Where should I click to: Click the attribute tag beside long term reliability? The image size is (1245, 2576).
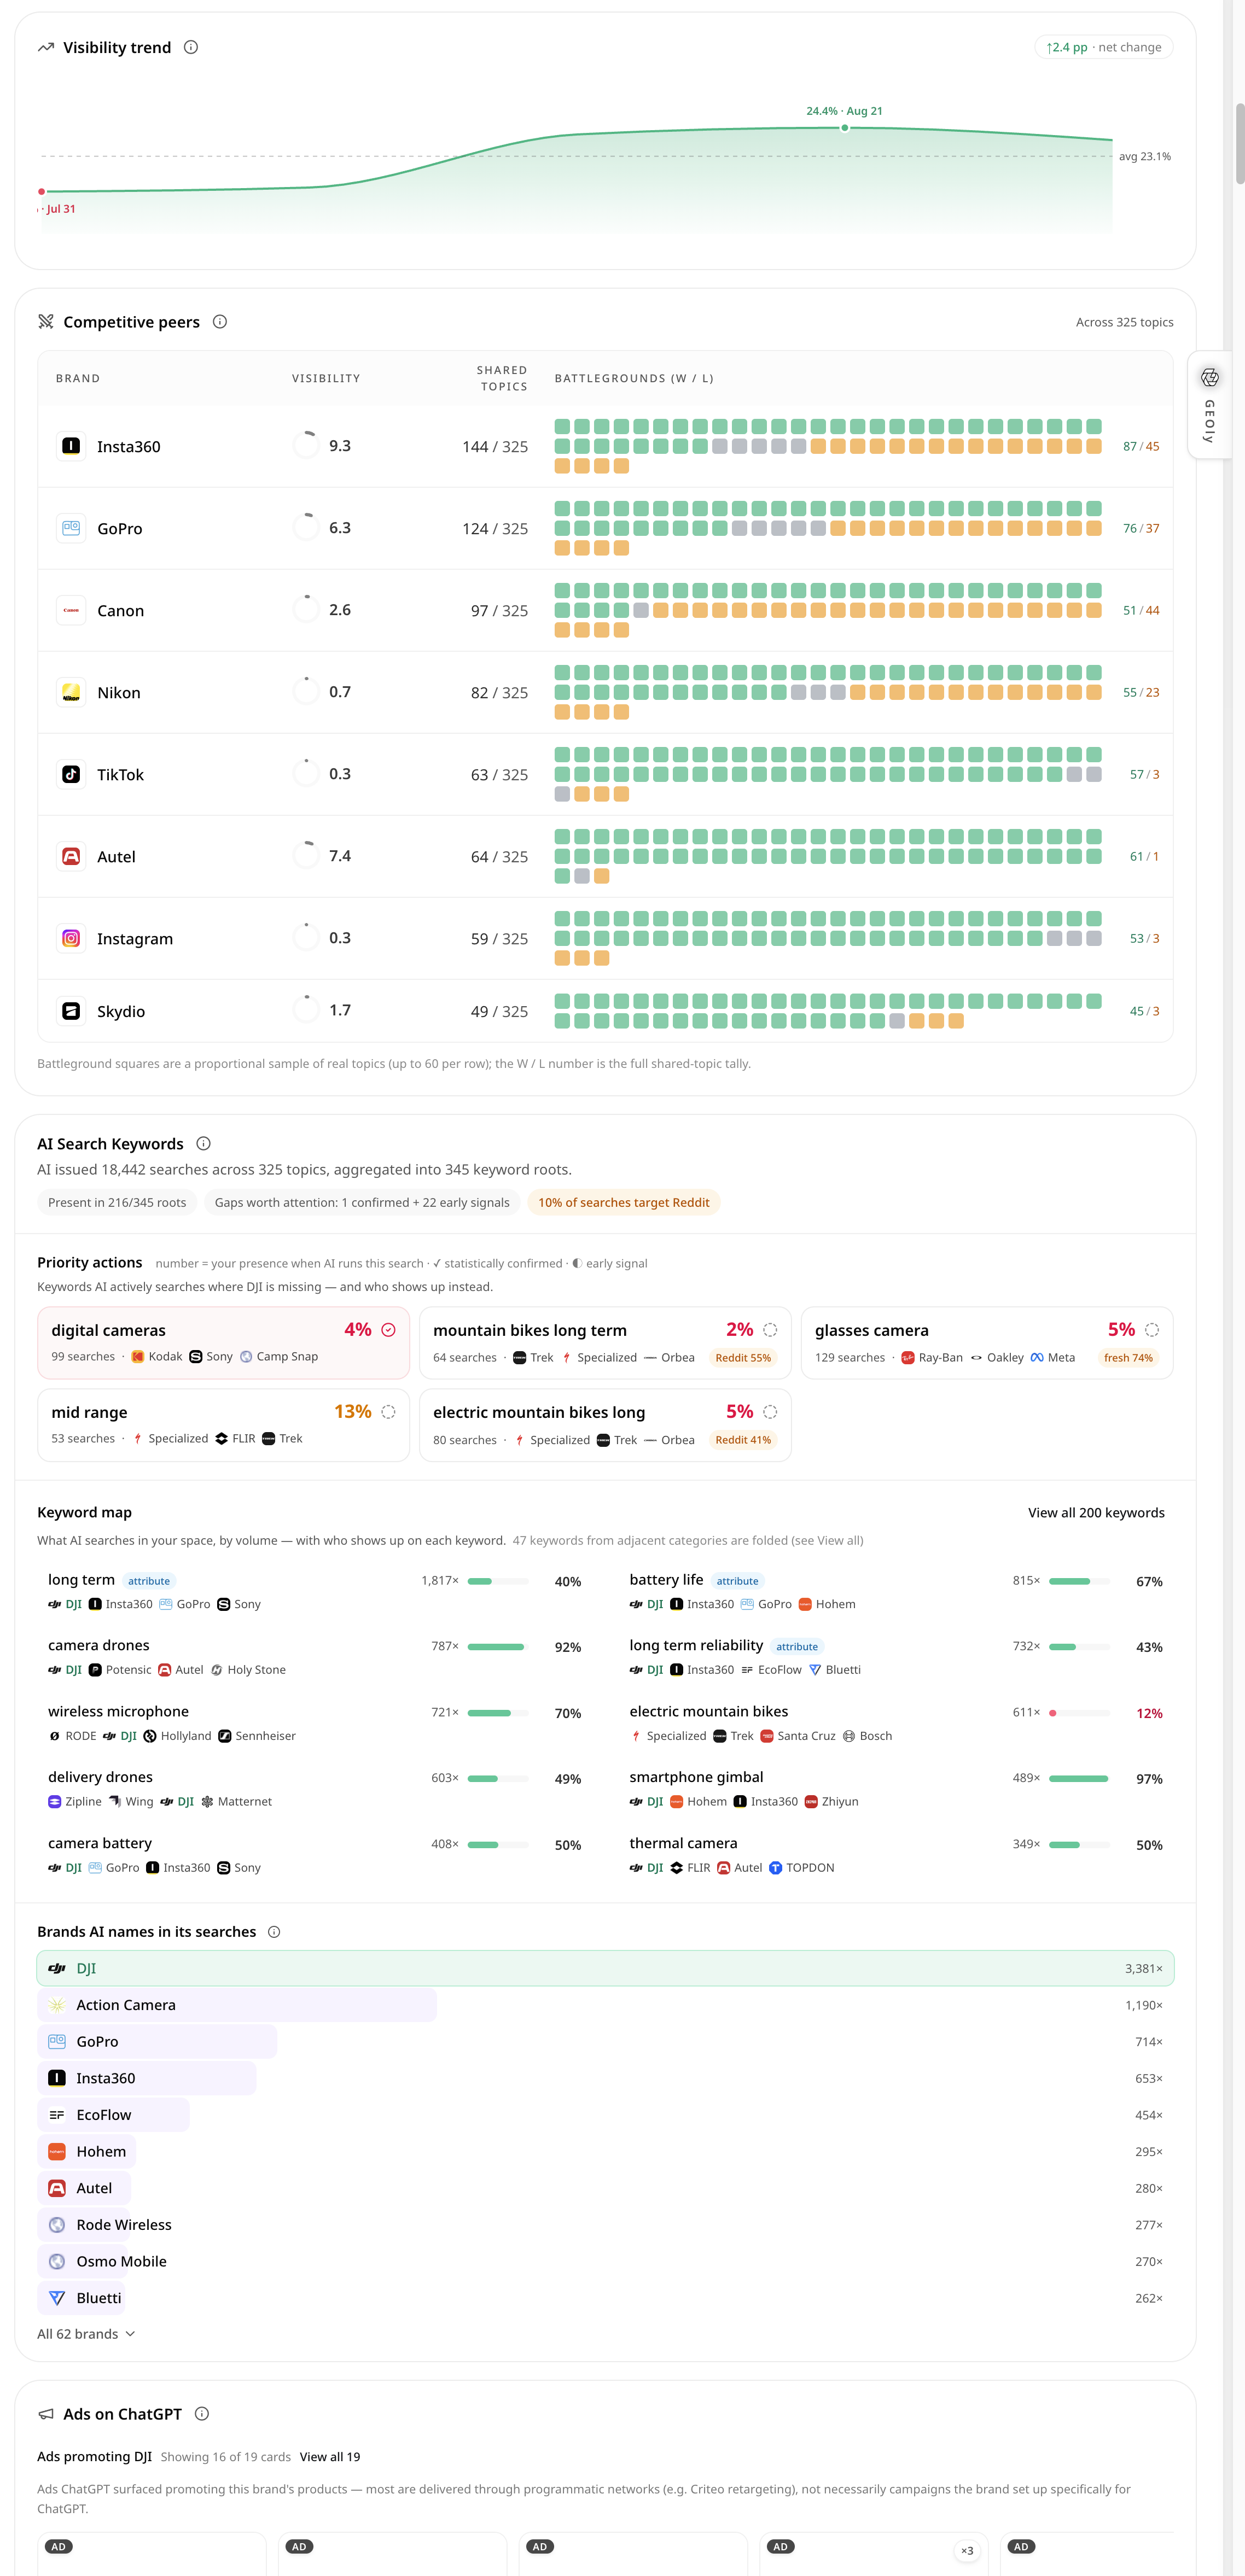point(797,1647)
